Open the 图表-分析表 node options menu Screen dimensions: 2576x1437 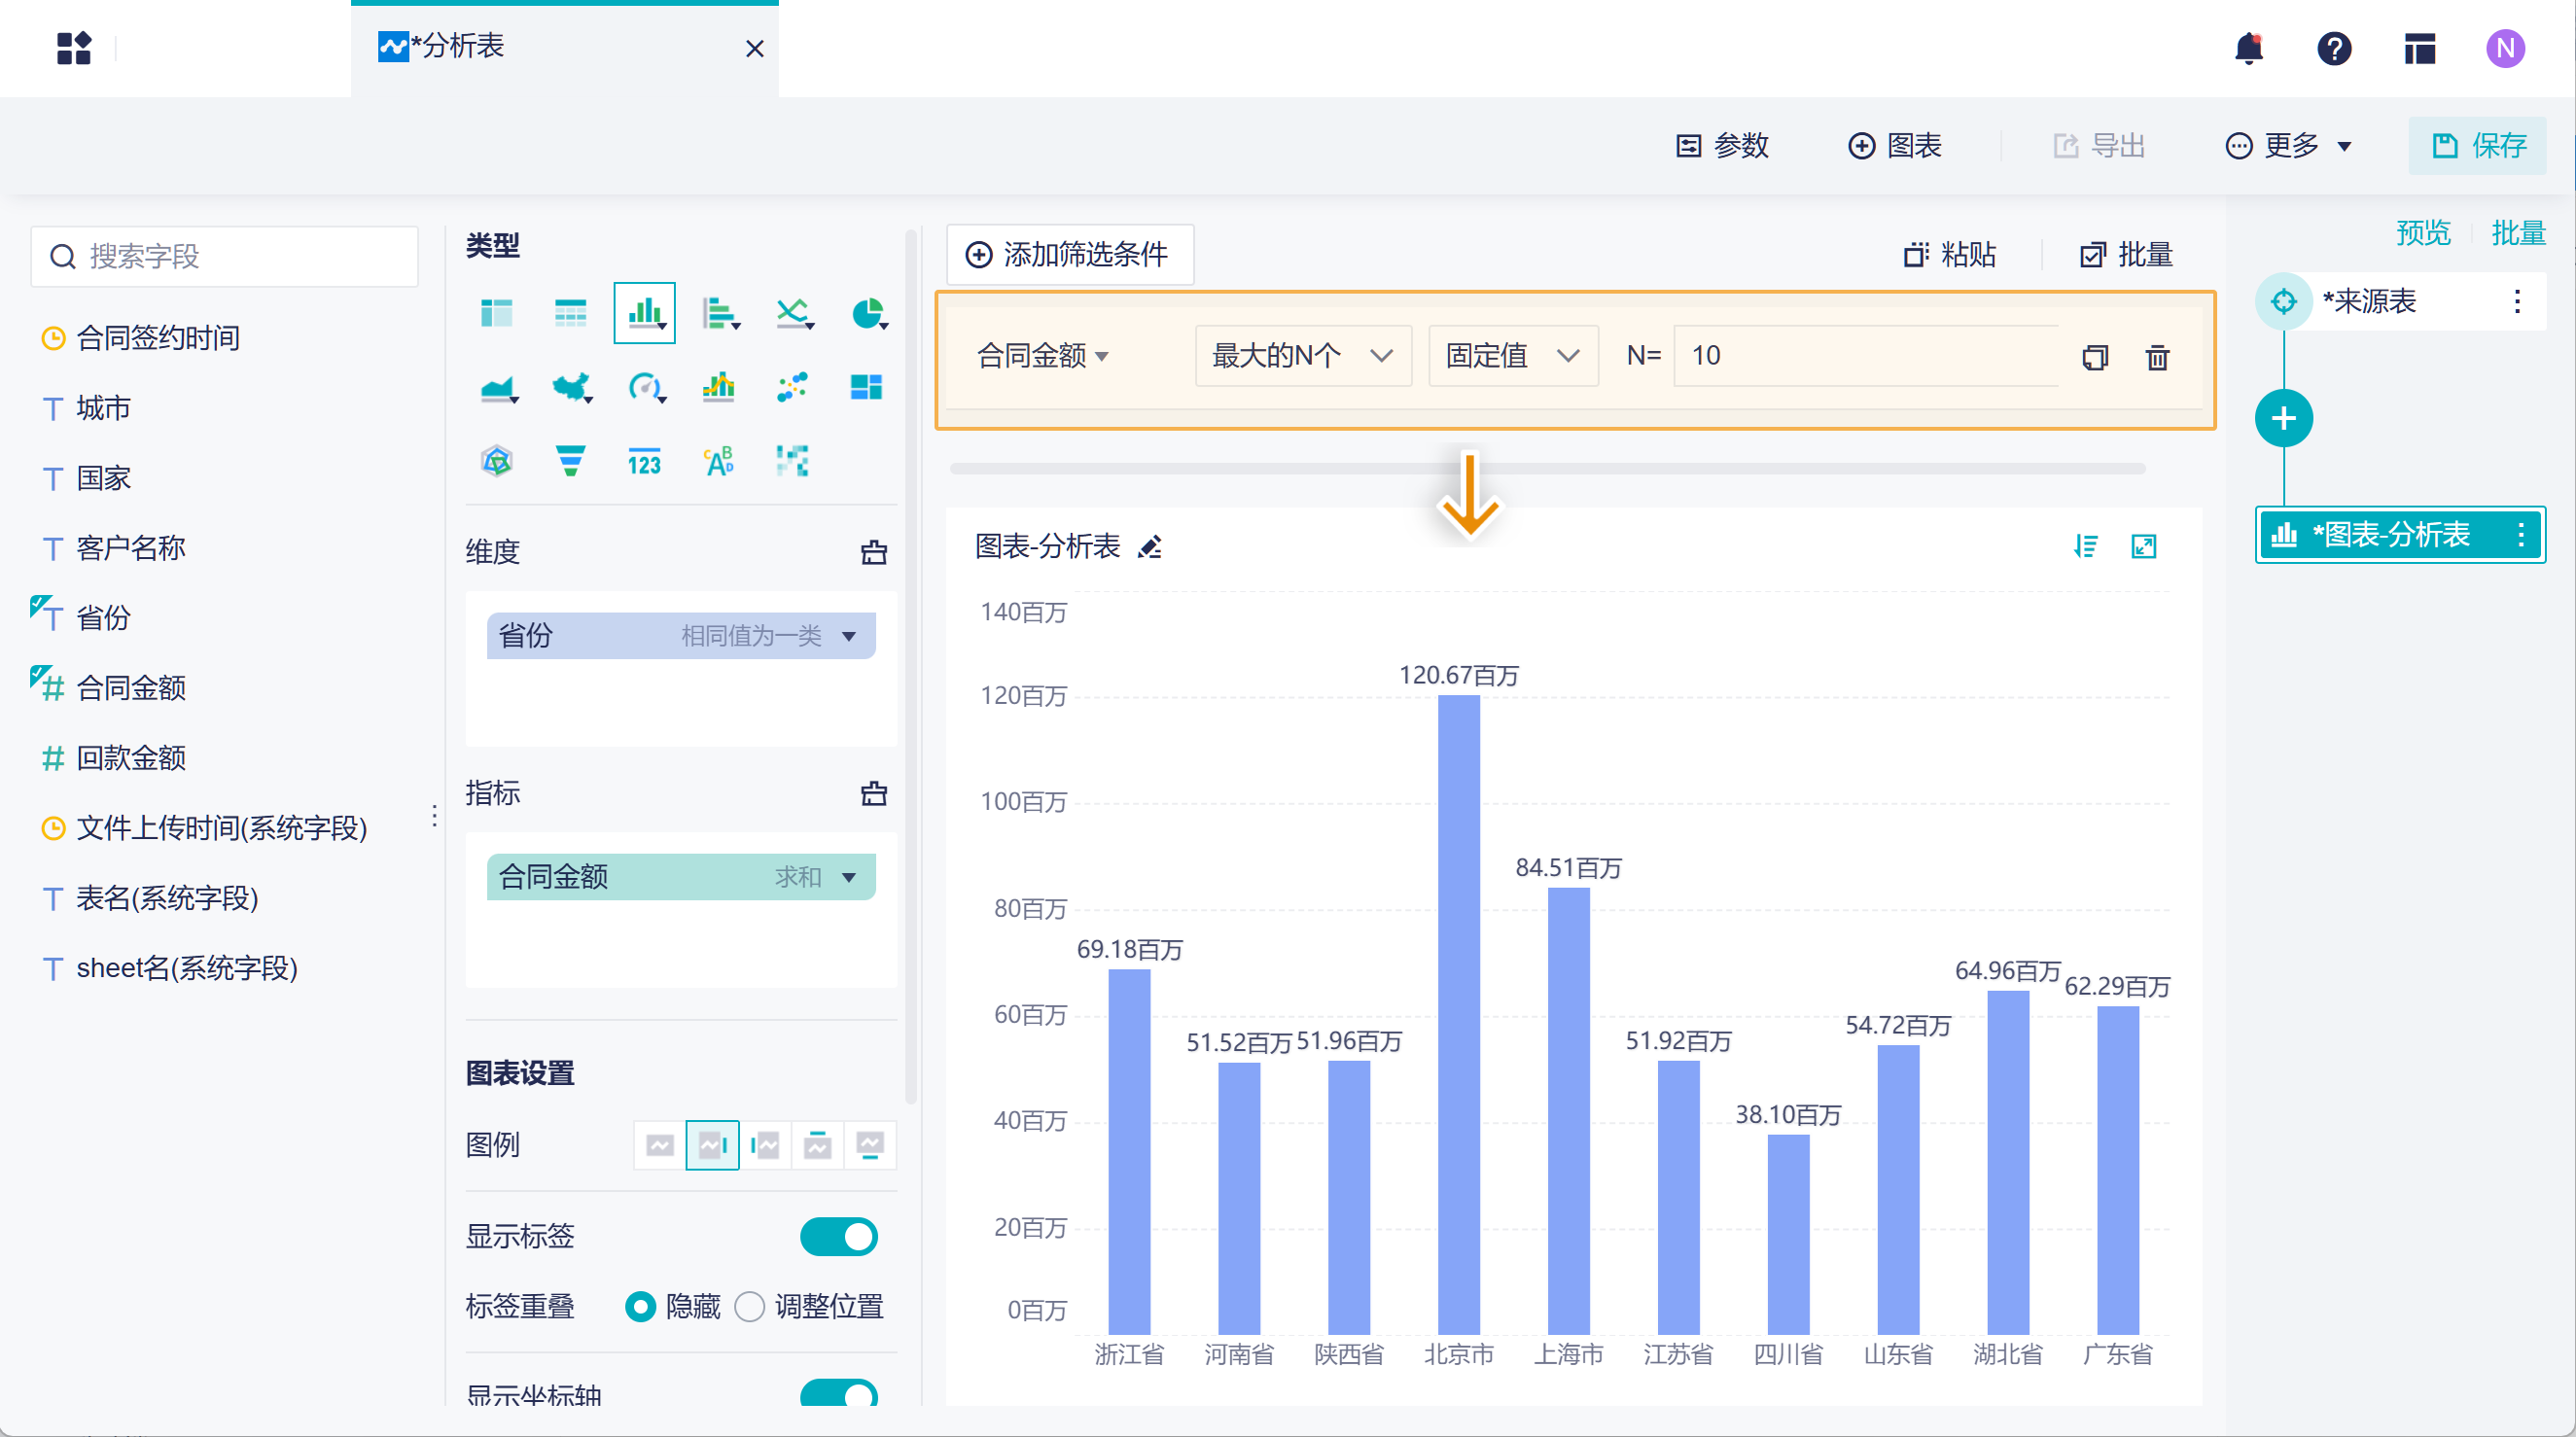(2521, 535)
